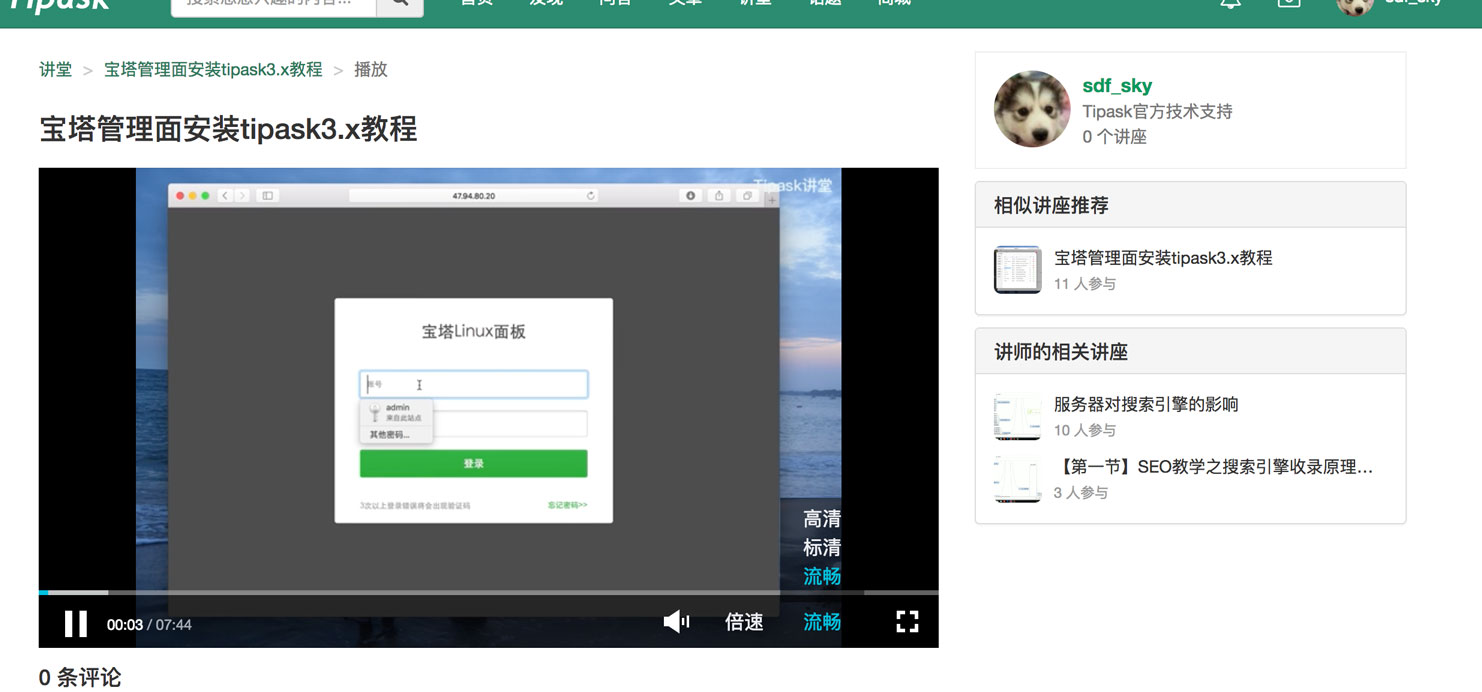1482x692 pixels.
Task: Select 高清 quality from the quality menu
Action: pyautogui.click(x=822, y=519)
